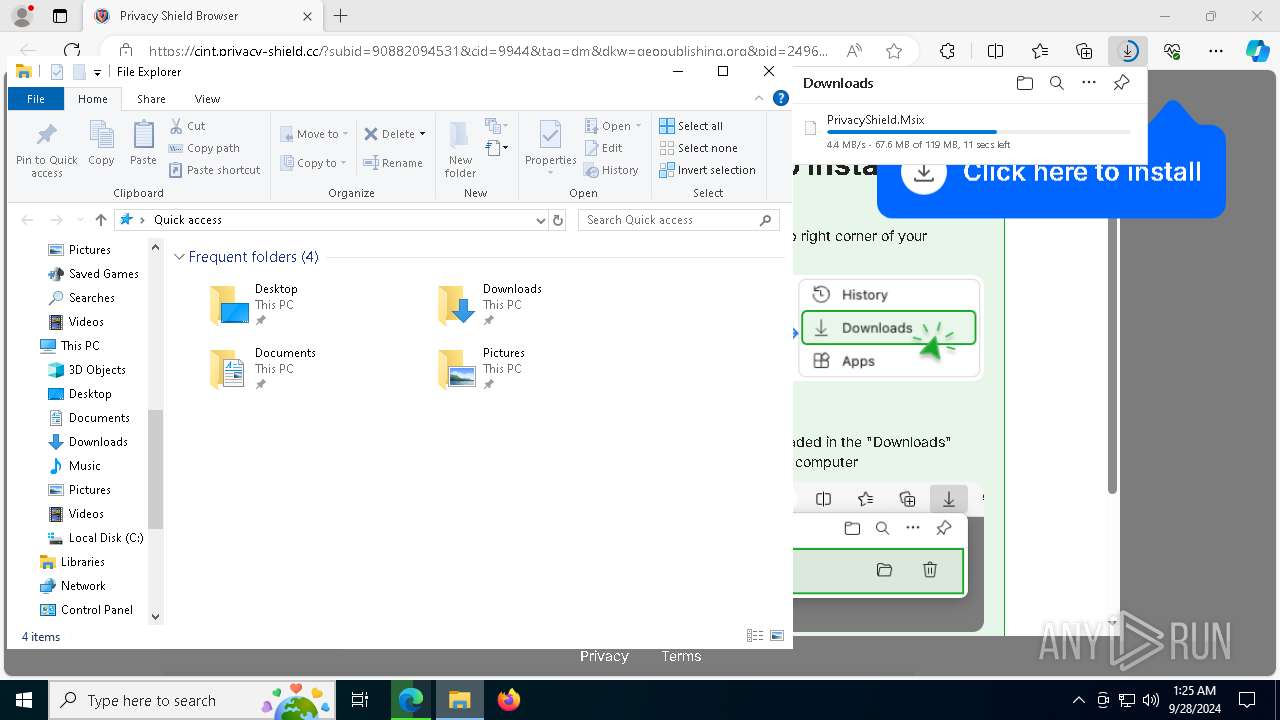The width and height of the screenshot is (1280, 720).
Task: Click Cut in the Clipboard group
Action: [x=187, y=126]
